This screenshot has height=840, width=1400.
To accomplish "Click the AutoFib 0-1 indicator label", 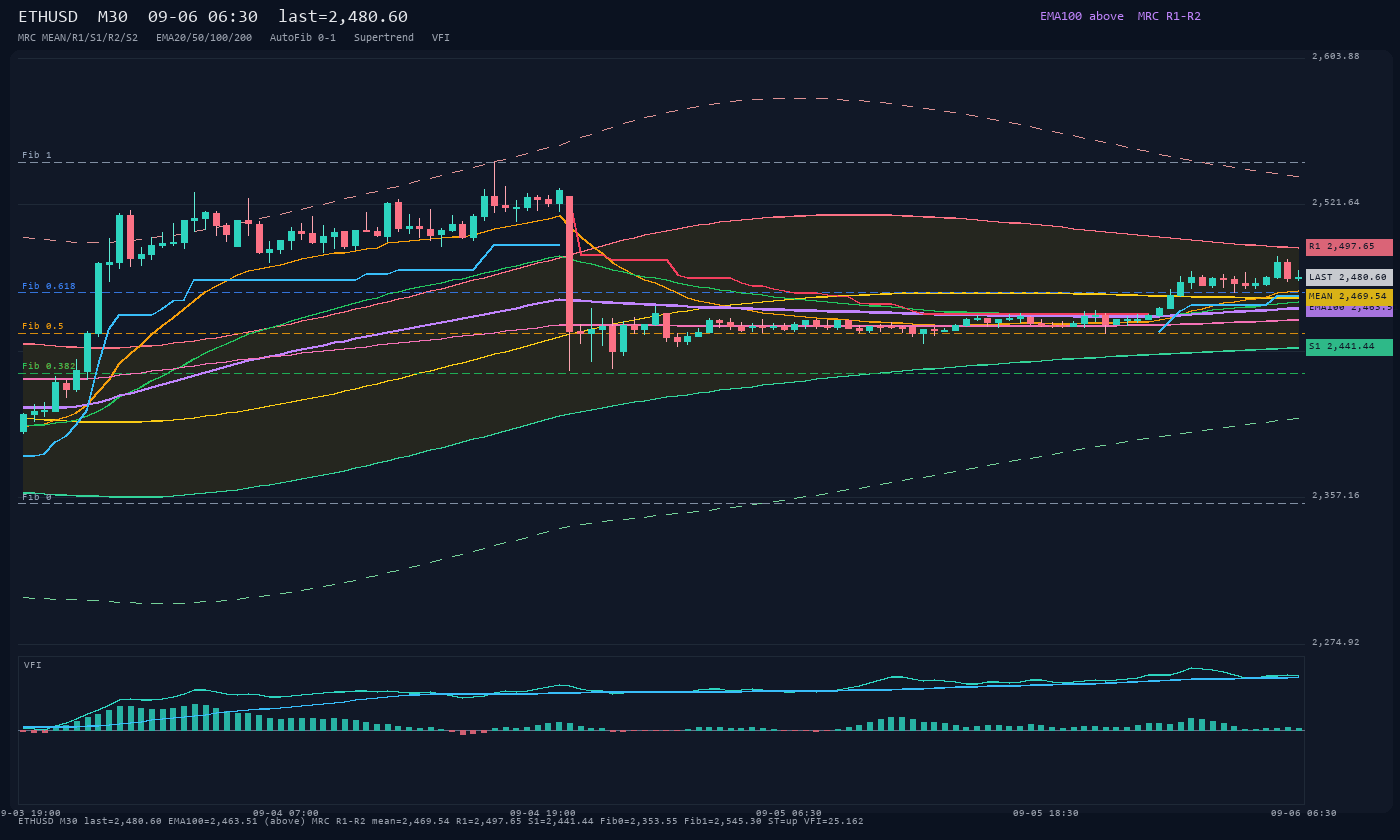I will point(303,38).
